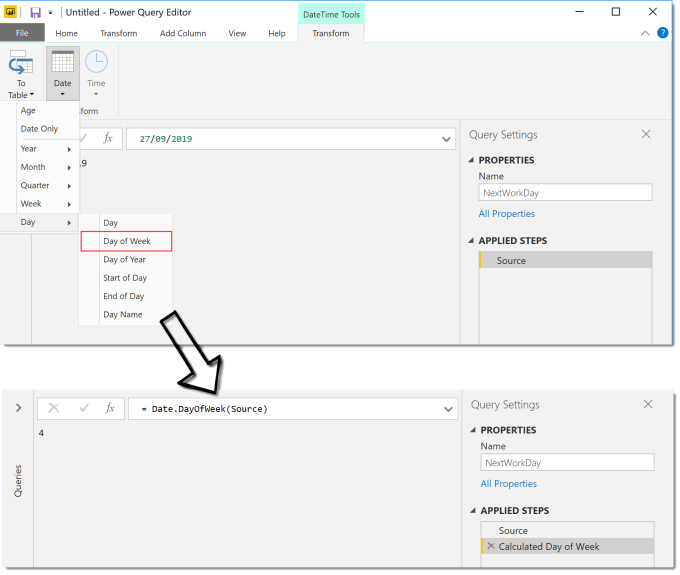Click the Date.DayOfWeek(Source) formula bar
680x575 pixels.
293,409
